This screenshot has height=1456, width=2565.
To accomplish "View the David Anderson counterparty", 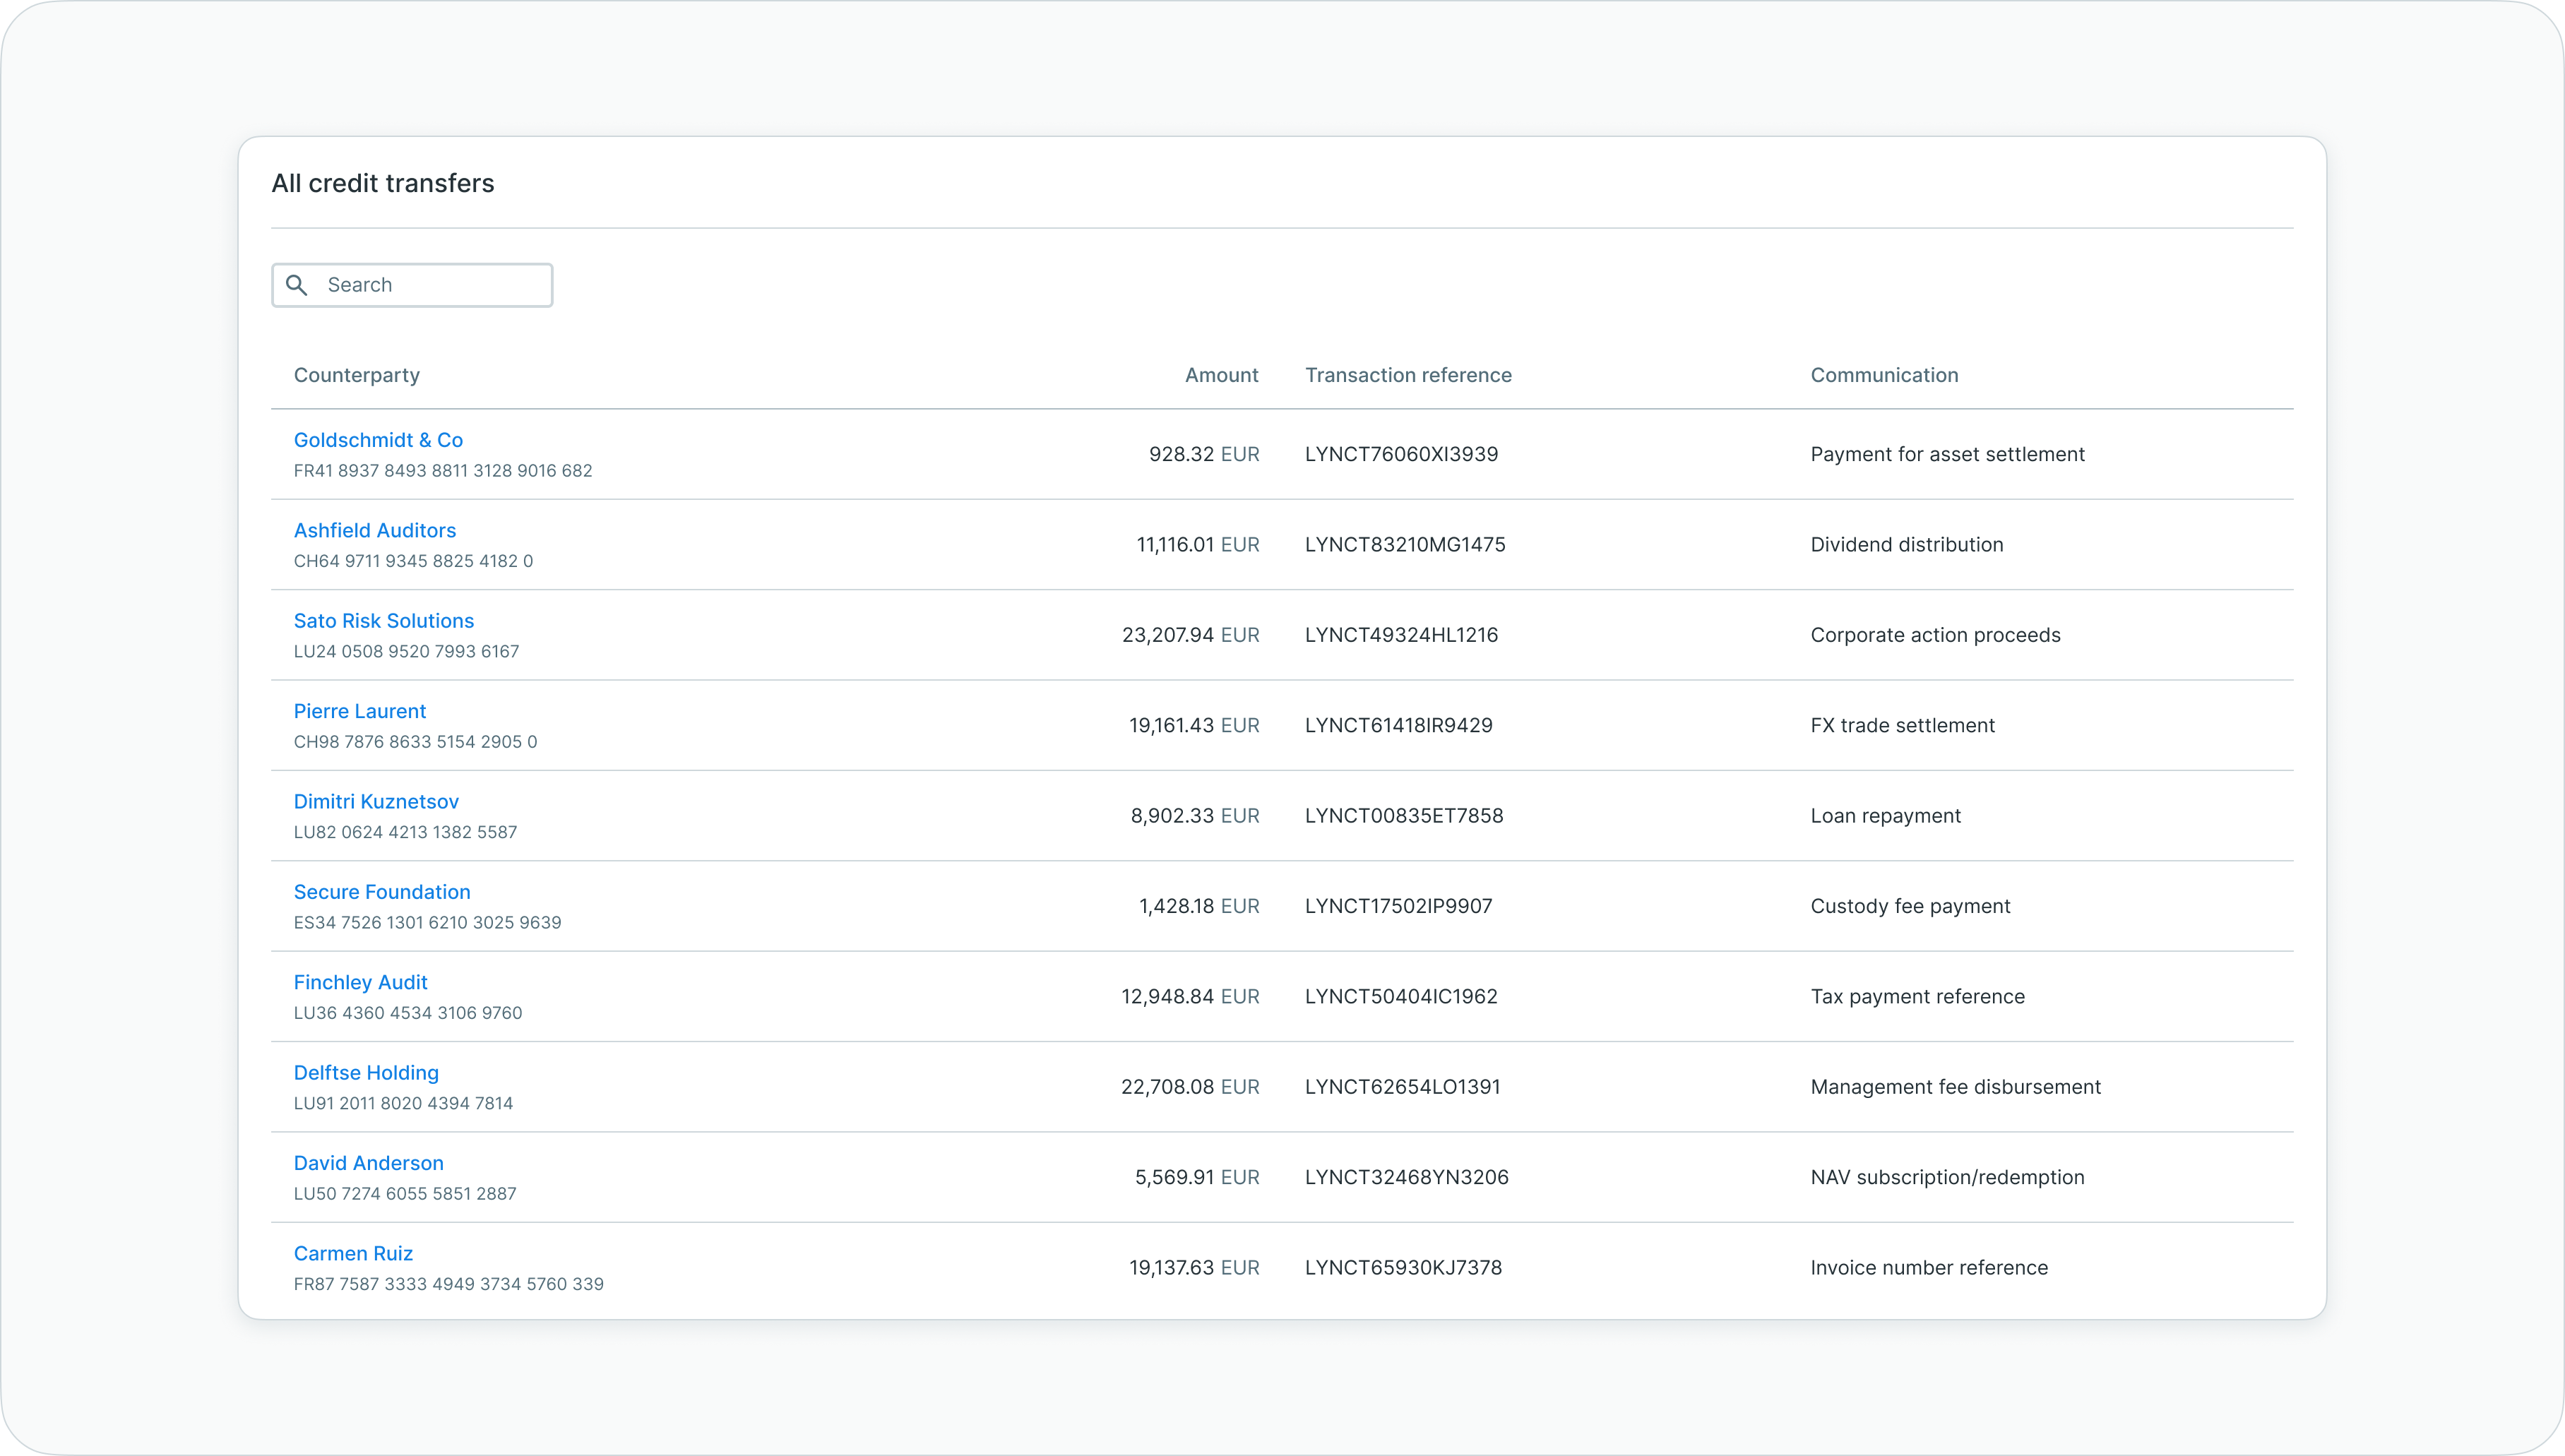I will tap(368, 1163).
